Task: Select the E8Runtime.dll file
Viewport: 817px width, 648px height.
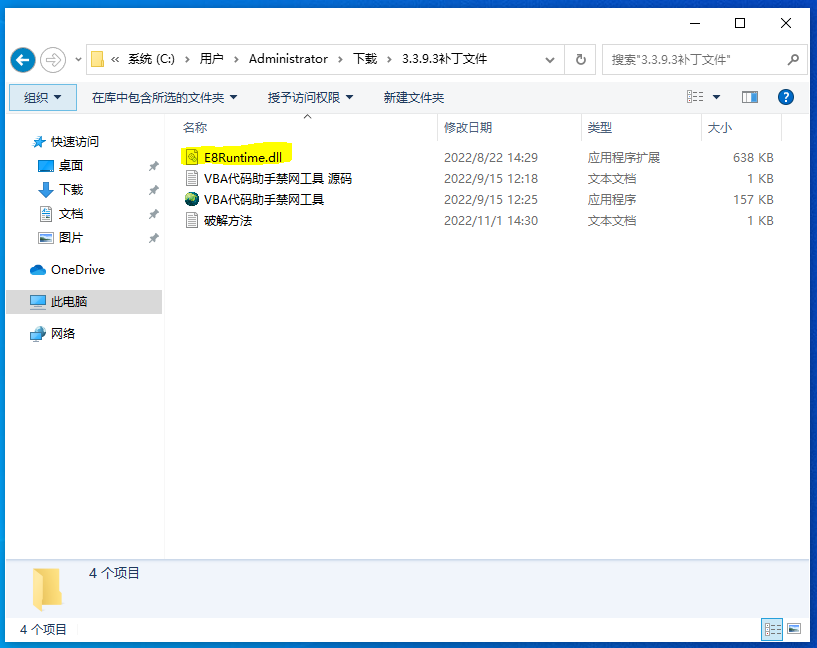Action: (243, 158)
